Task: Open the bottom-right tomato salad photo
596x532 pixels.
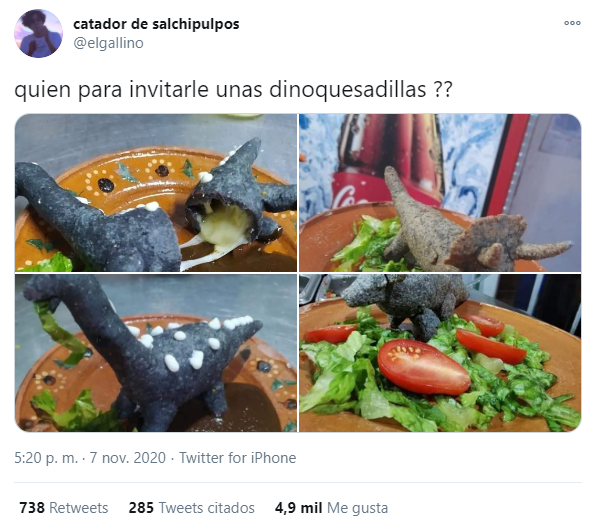Action: click(440, 353)
